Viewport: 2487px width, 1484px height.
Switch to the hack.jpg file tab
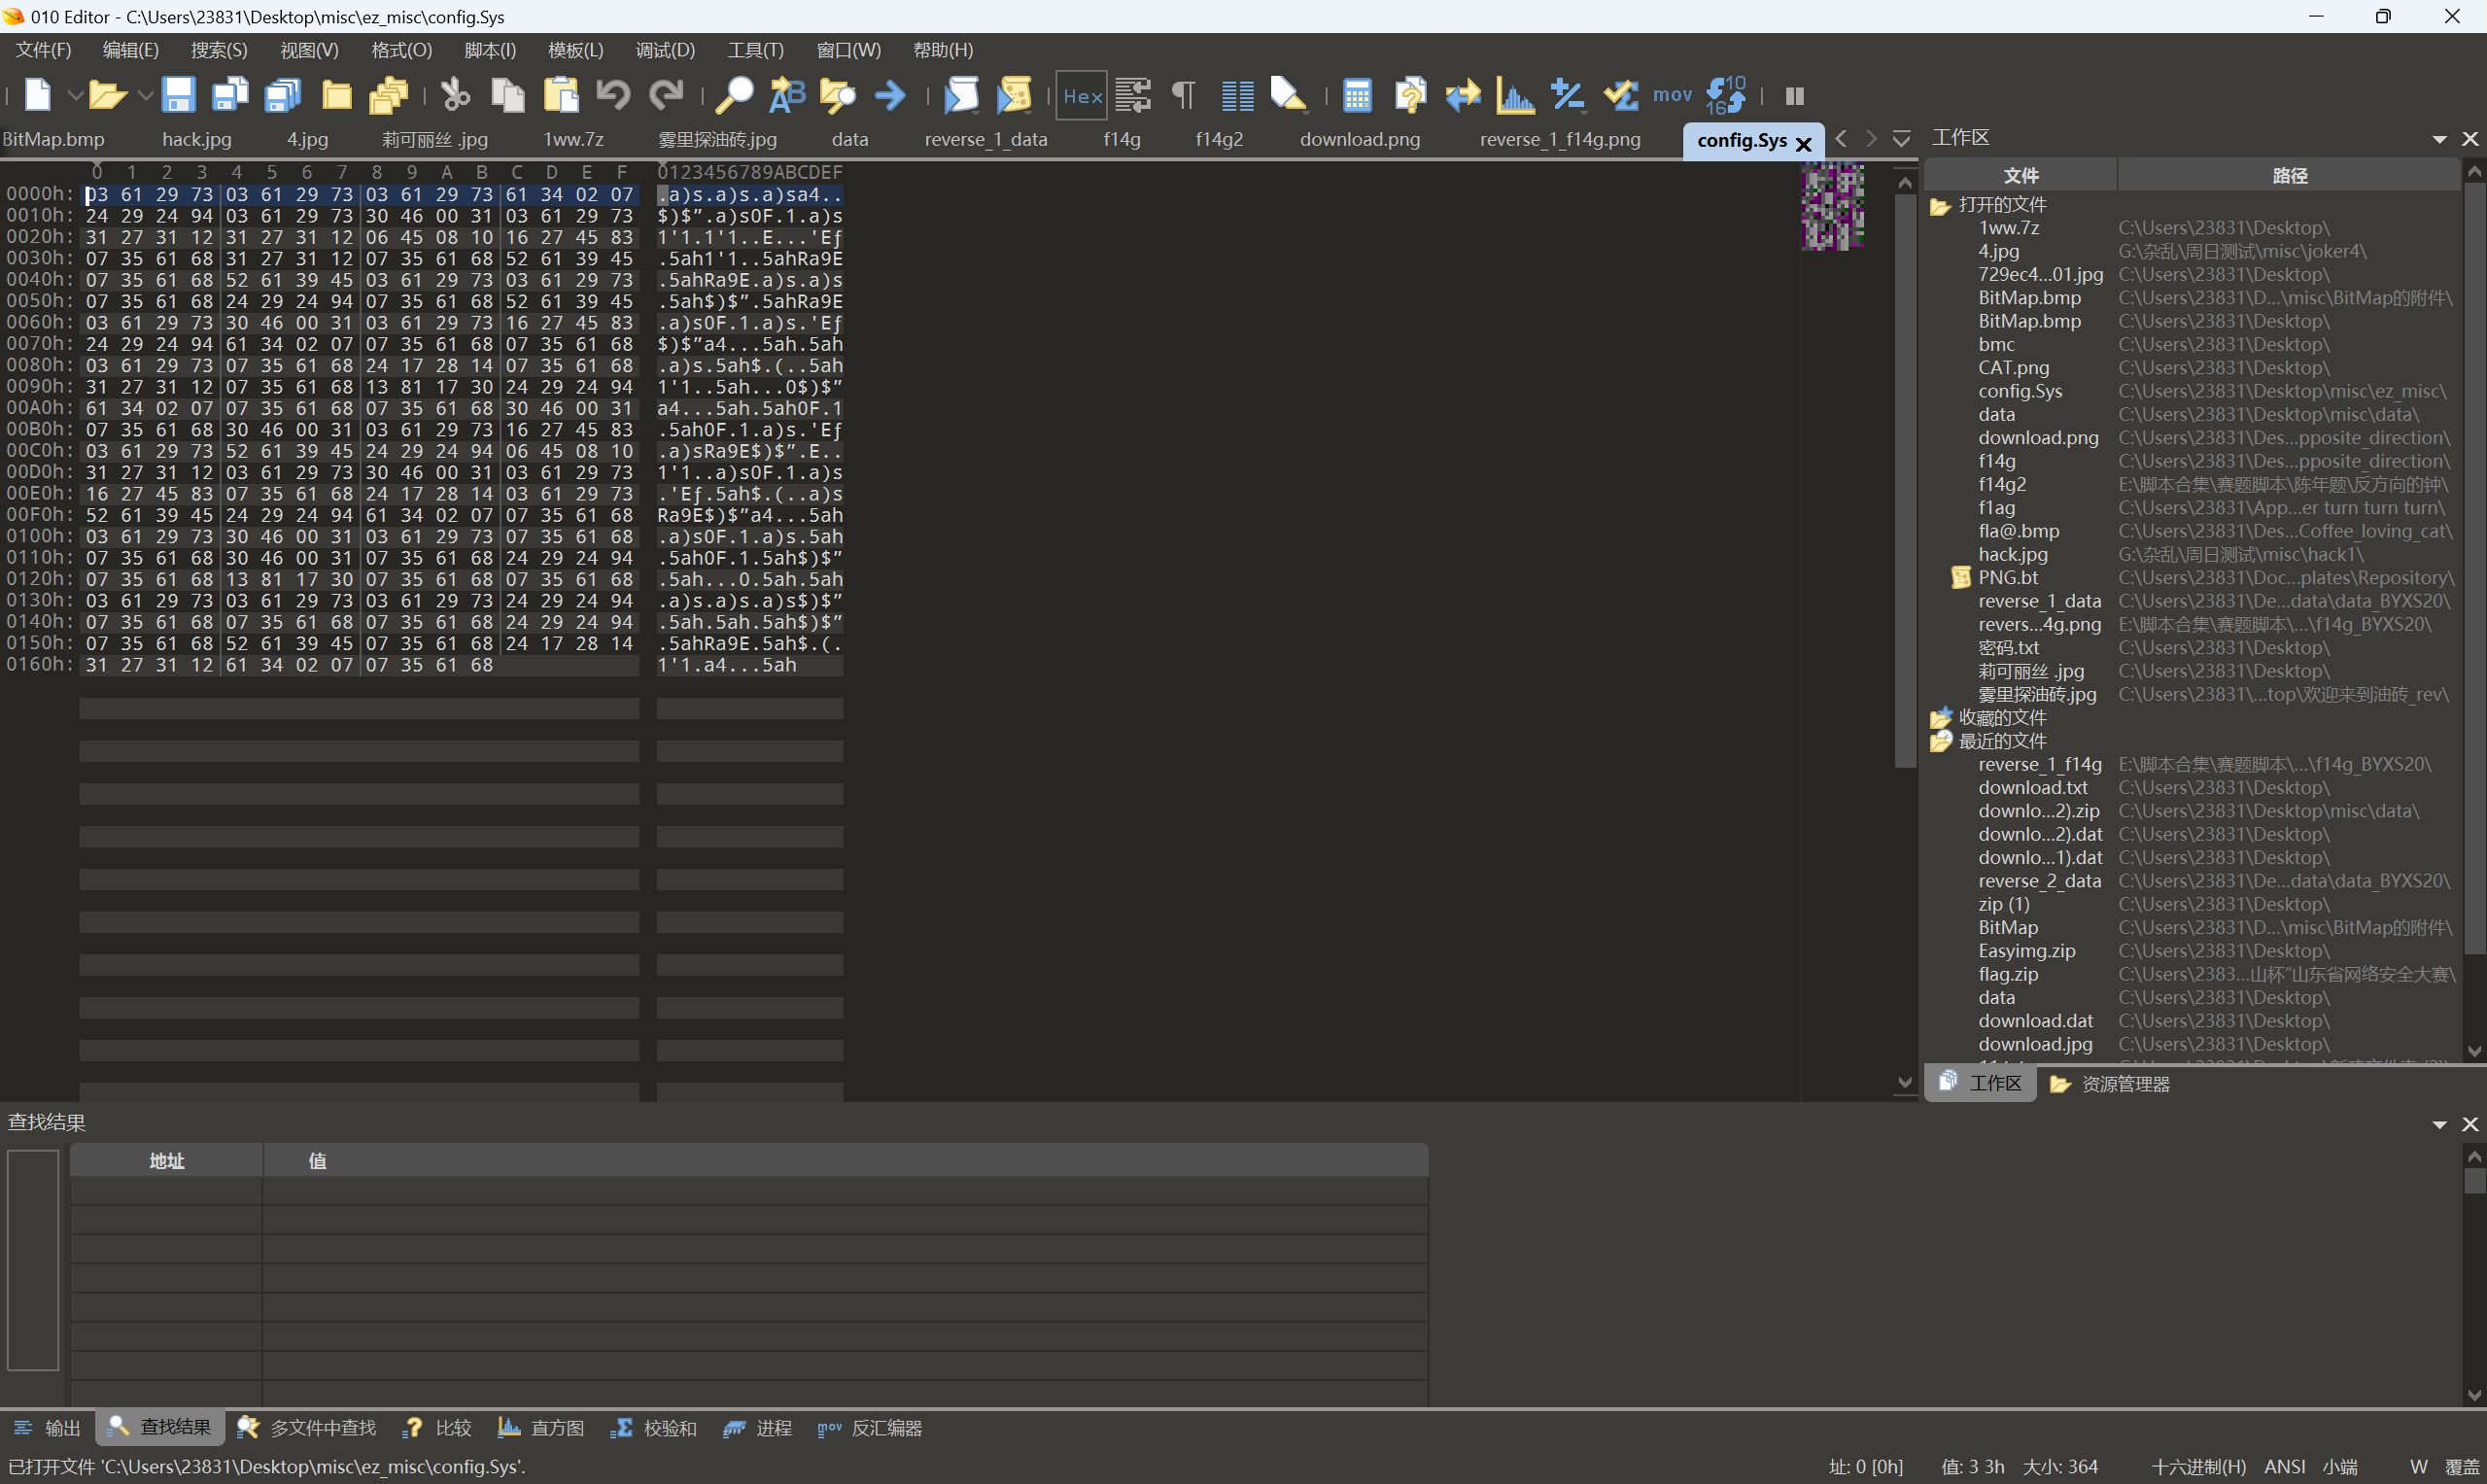[x=196, y=139]
